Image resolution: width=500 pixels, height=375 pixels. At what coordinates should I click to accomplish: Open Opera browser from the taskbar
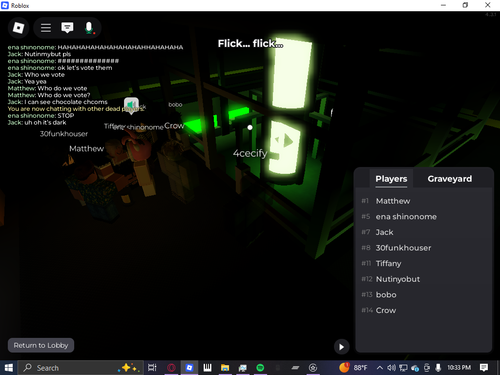click(171, 368)
